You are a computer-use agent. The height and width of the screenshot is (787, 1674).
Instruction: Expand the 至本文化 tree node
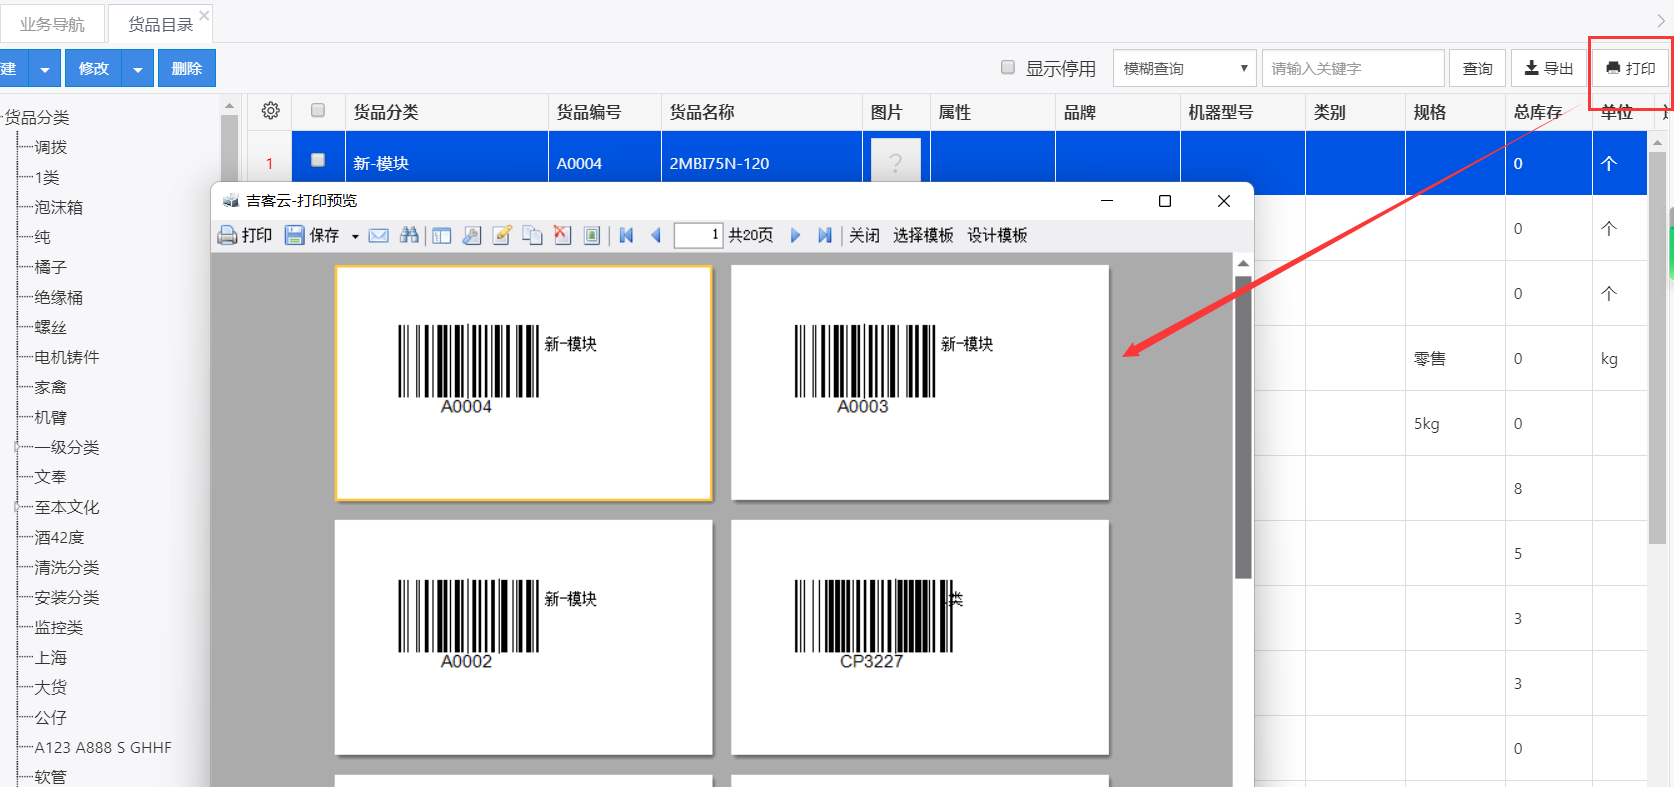(17, 507)
